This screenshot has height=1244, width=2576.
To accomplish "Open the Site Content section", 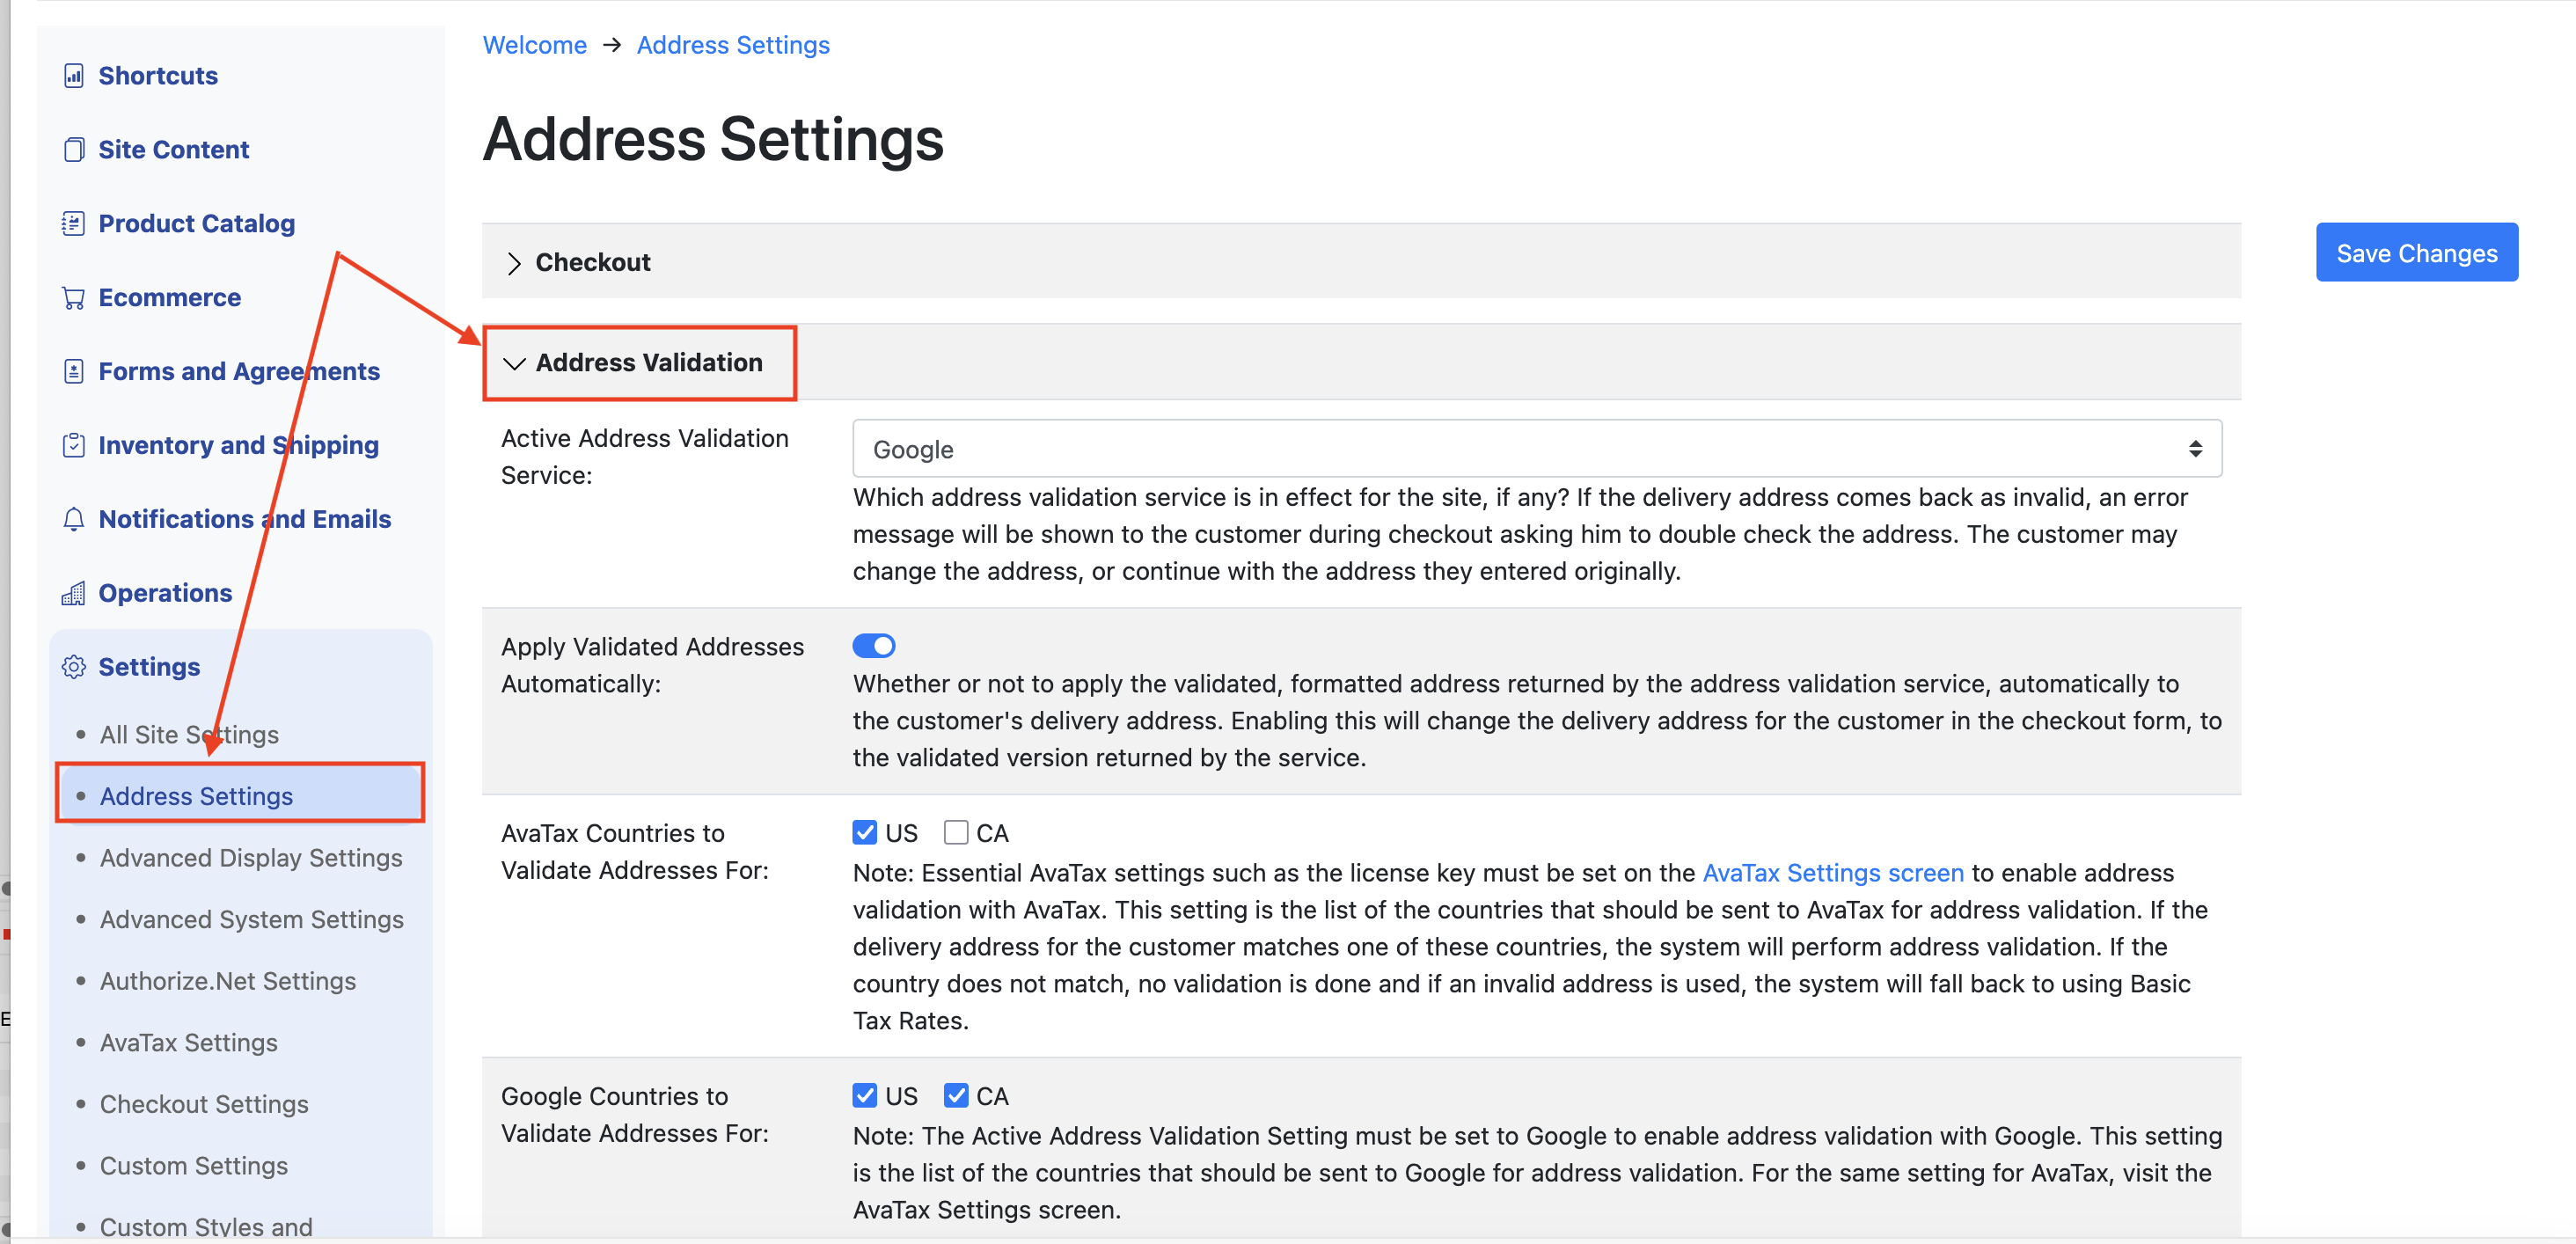I will coord(173,150).
